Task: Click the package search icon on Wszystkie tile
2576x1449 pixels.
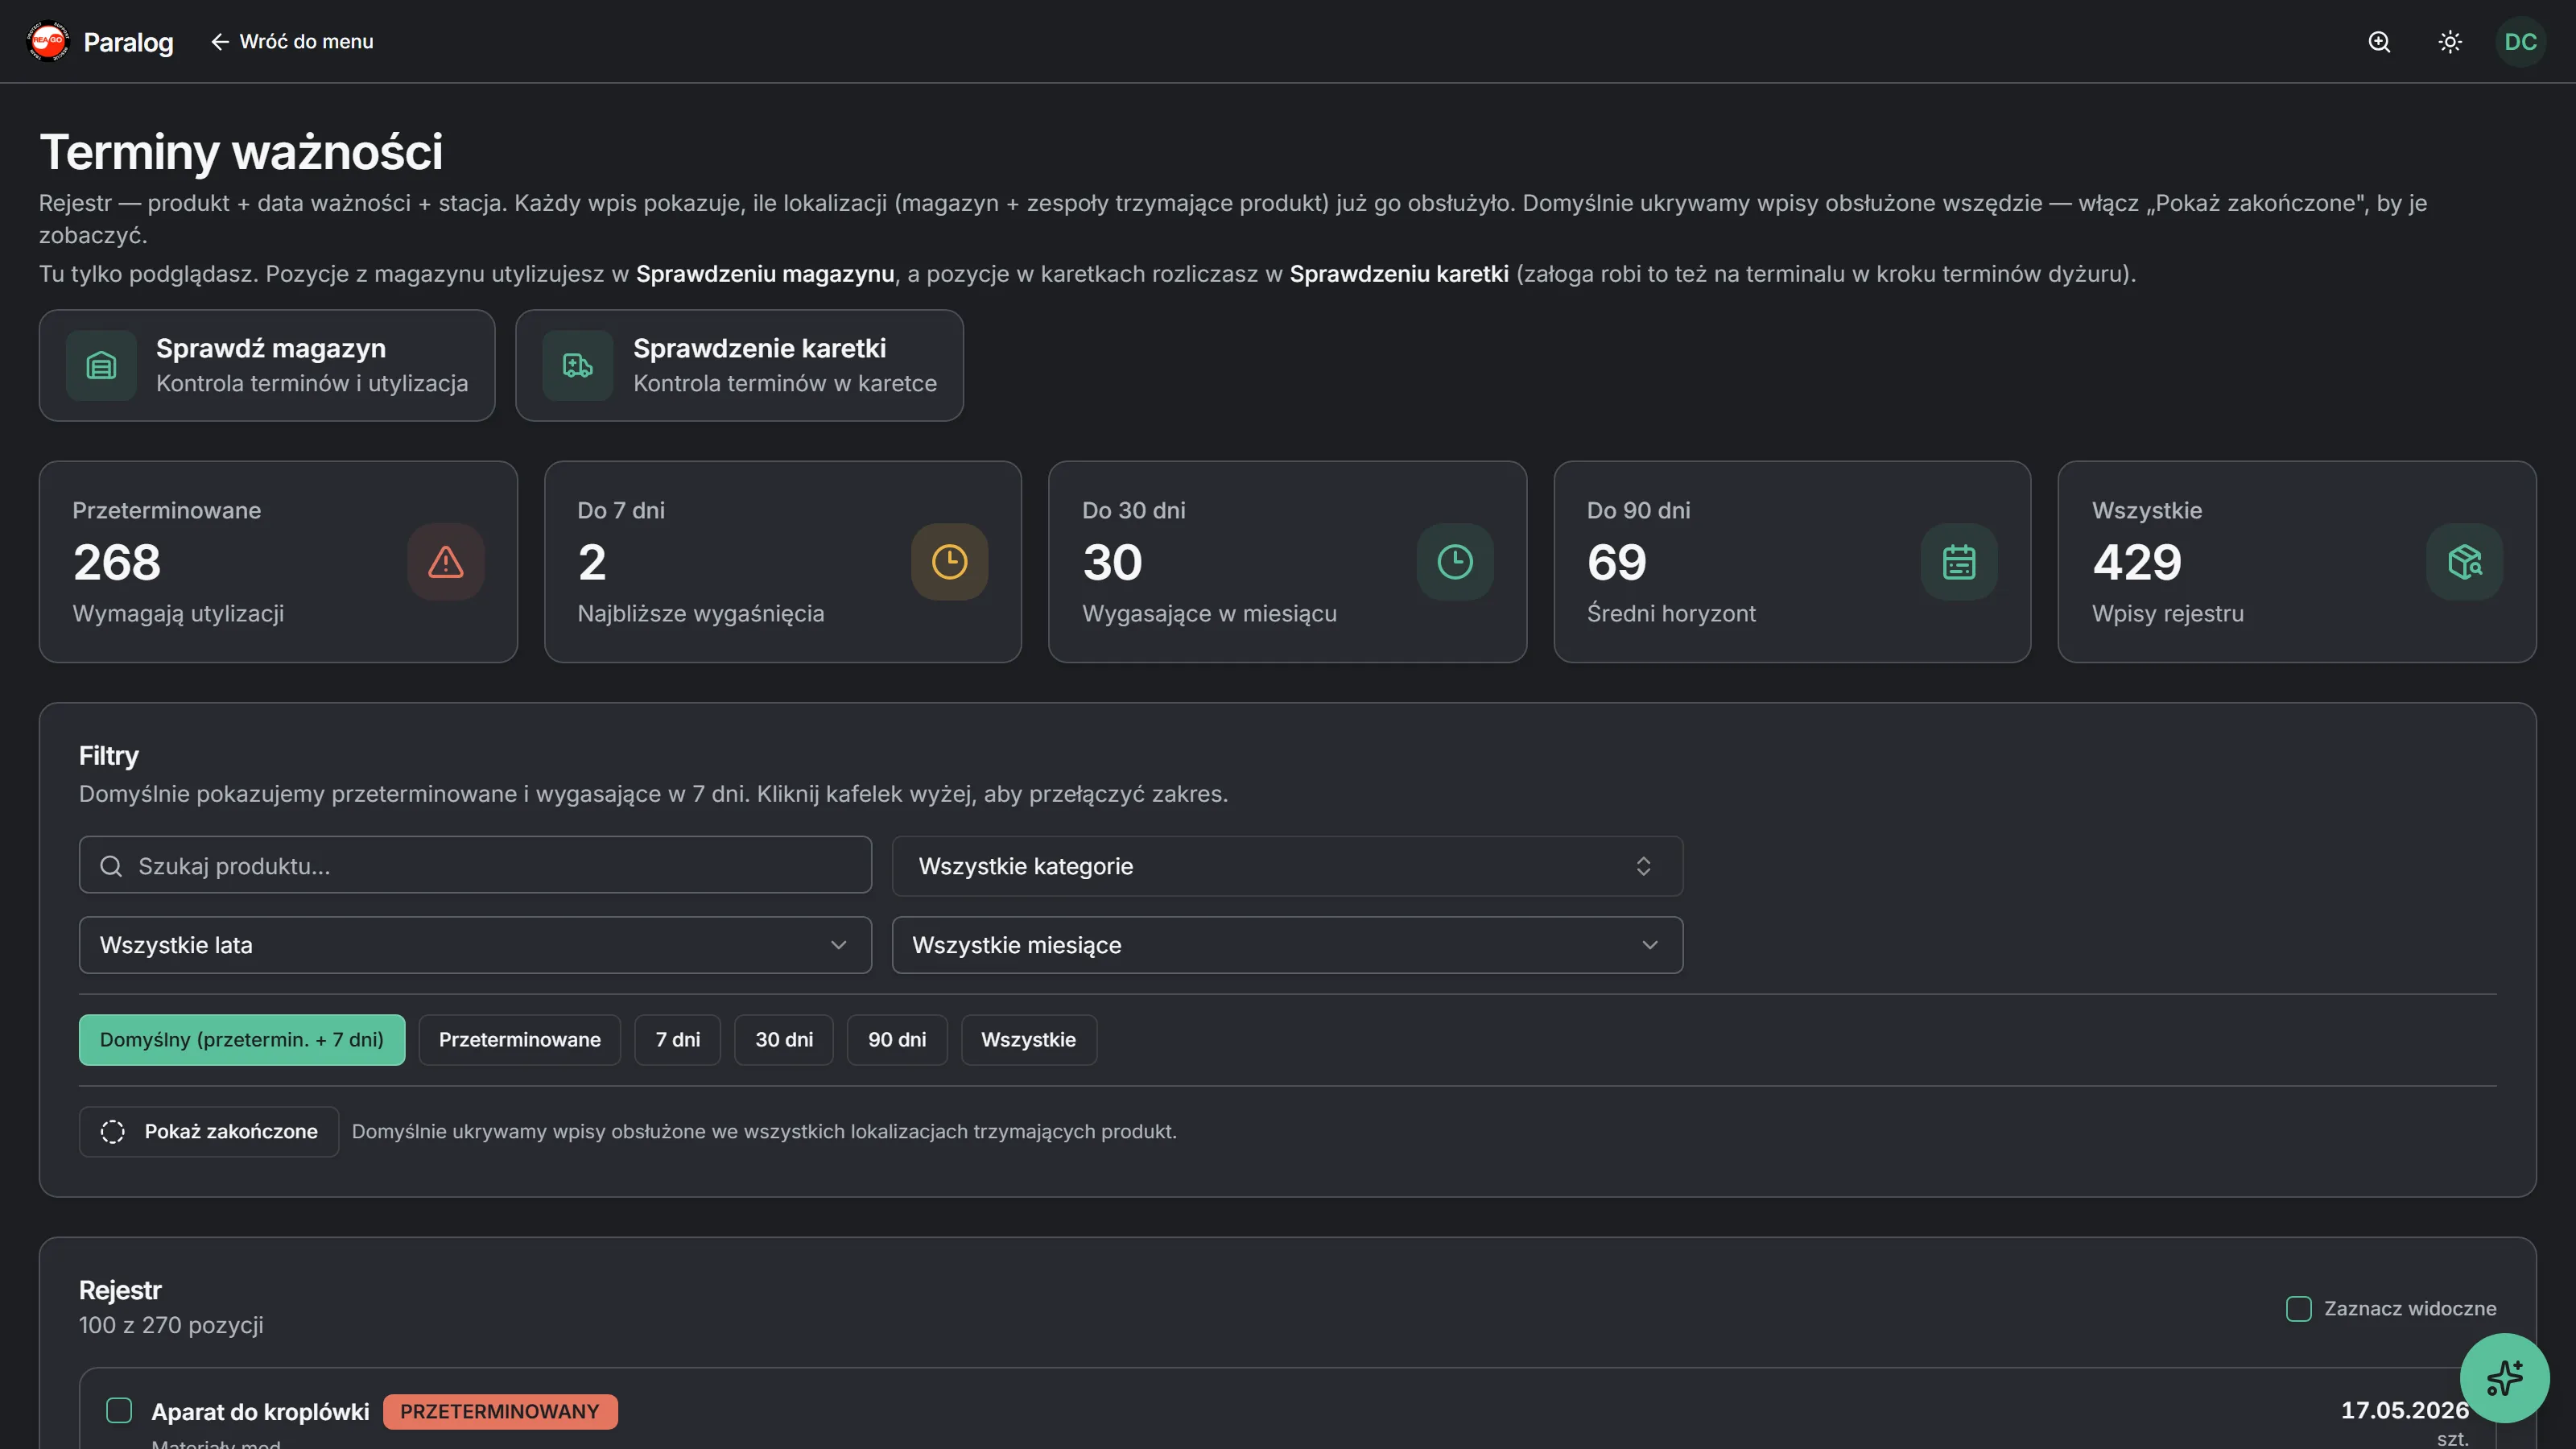Action: 2464,562
